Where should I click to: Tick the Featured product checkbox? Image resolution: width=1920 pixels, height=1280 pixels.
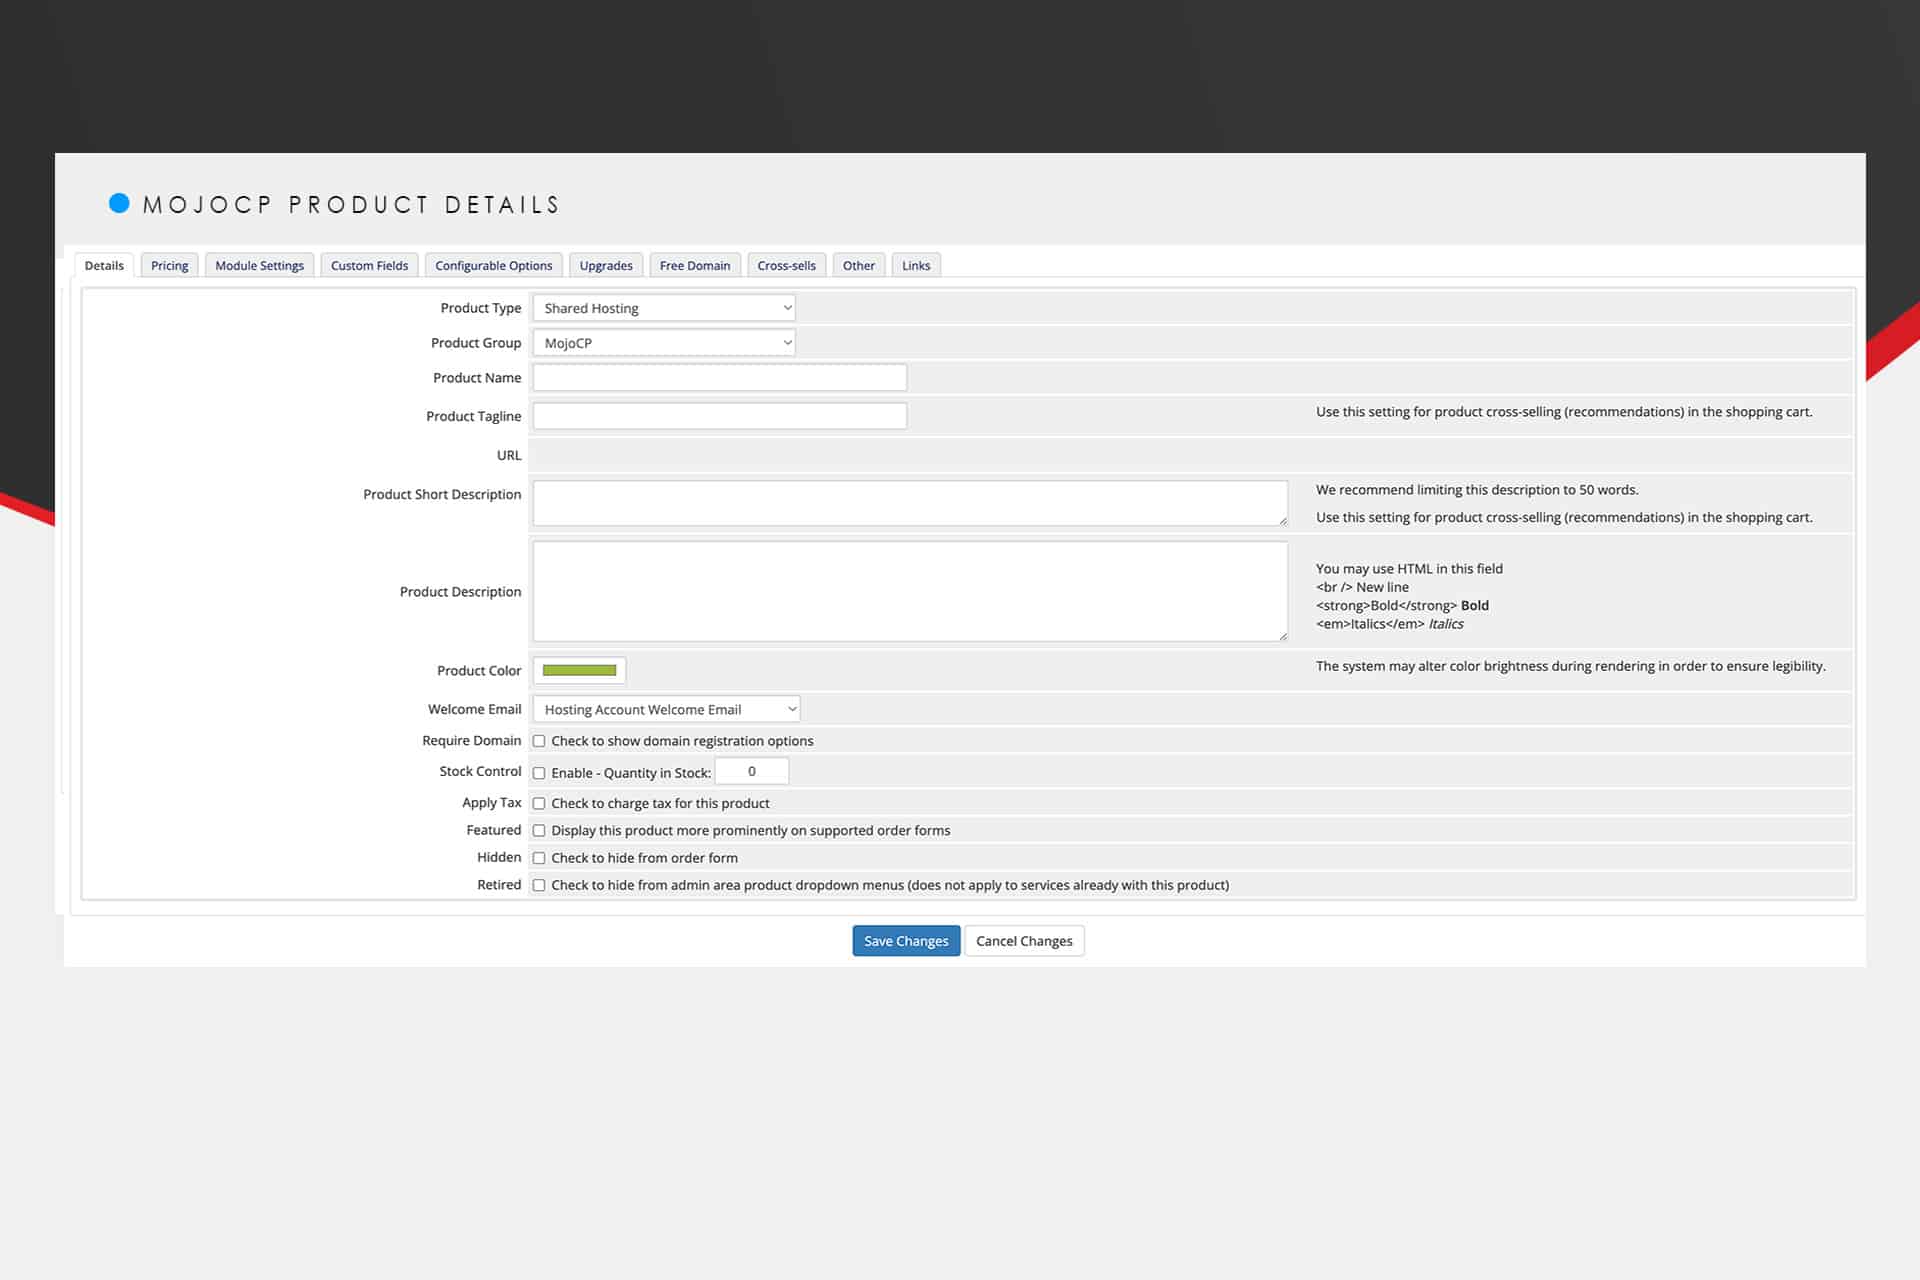[539, 830]
